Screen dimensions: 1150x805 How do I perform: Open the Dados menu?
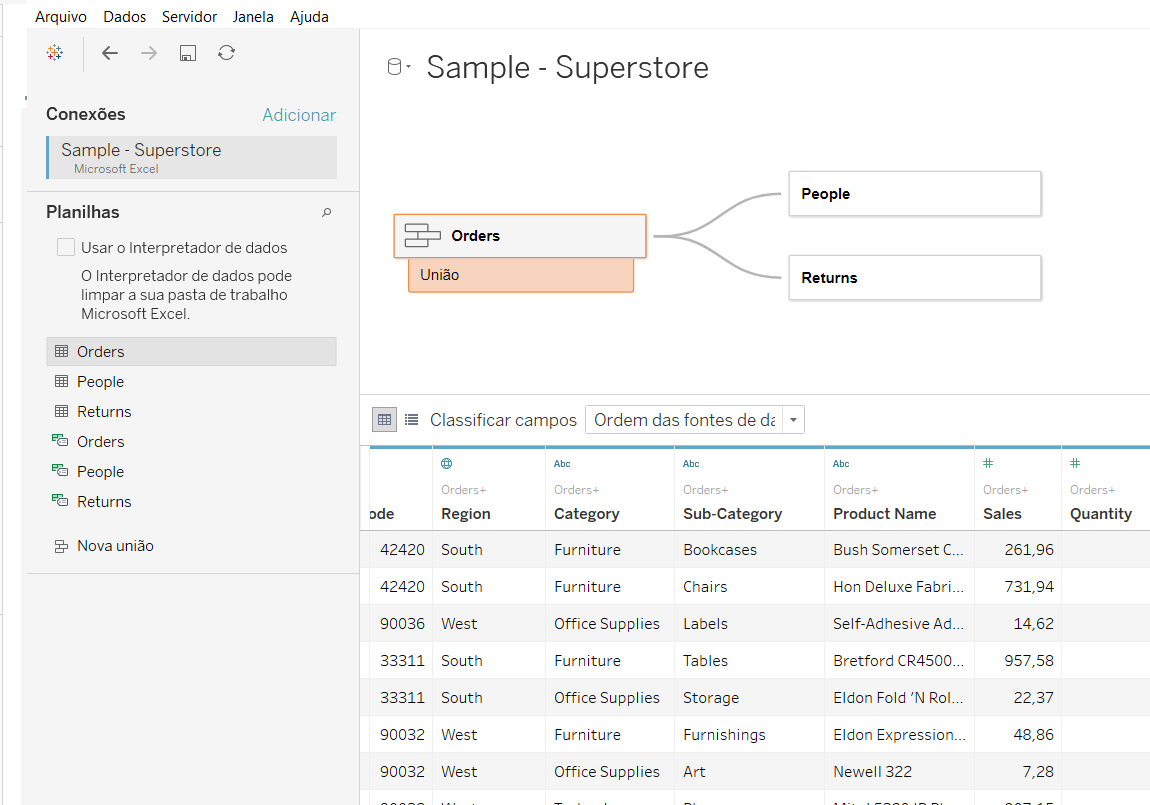[125, 16]
